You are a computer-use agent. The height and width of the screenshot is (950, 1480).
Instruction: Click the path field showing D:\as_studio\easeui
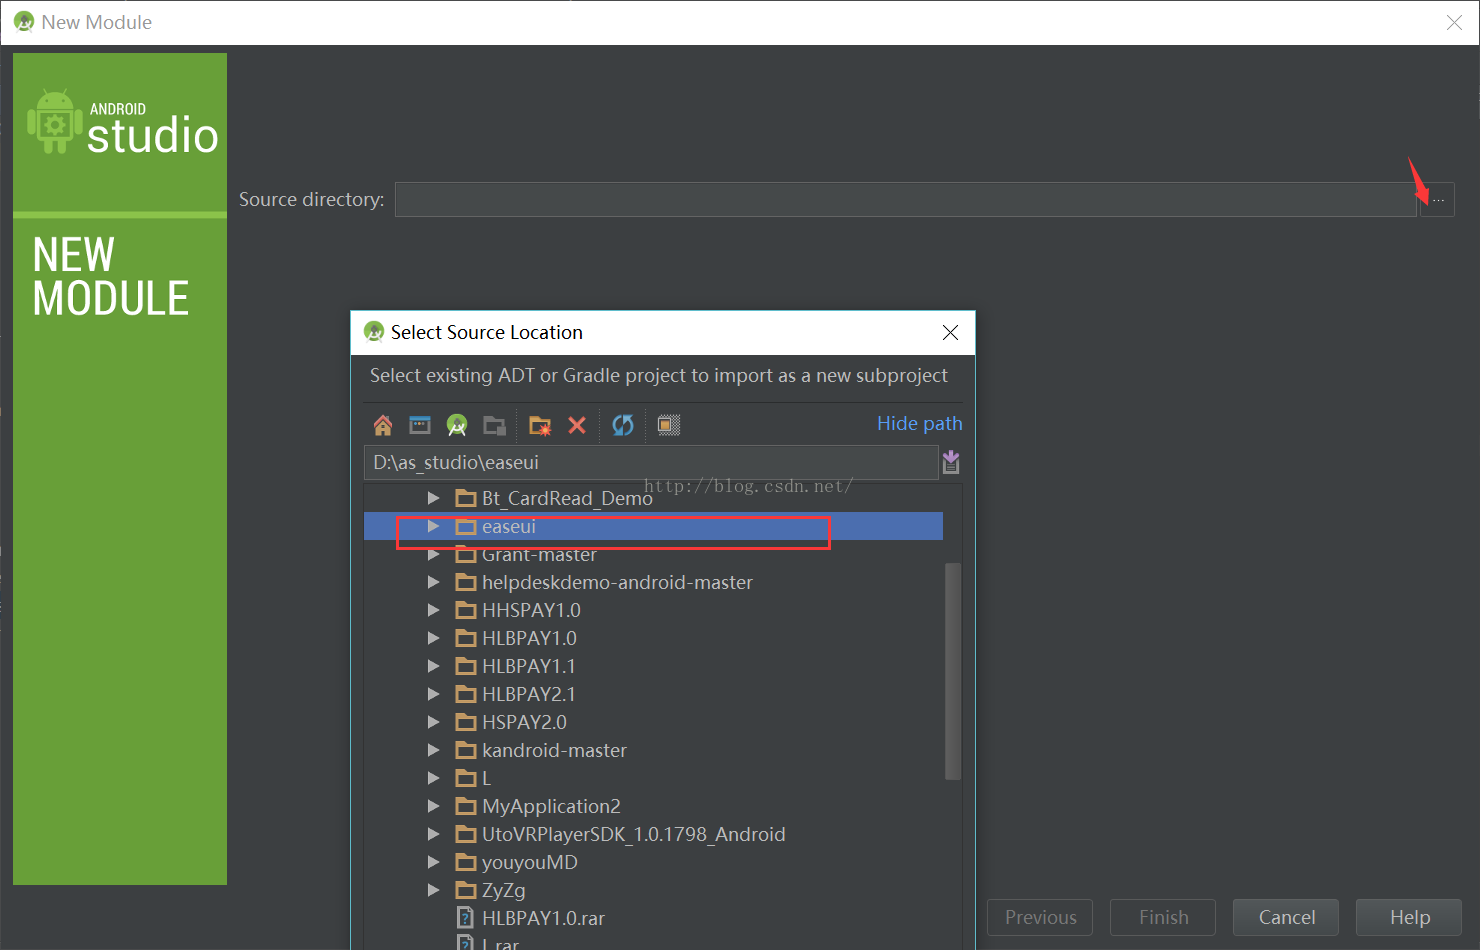tap(651, 462)
